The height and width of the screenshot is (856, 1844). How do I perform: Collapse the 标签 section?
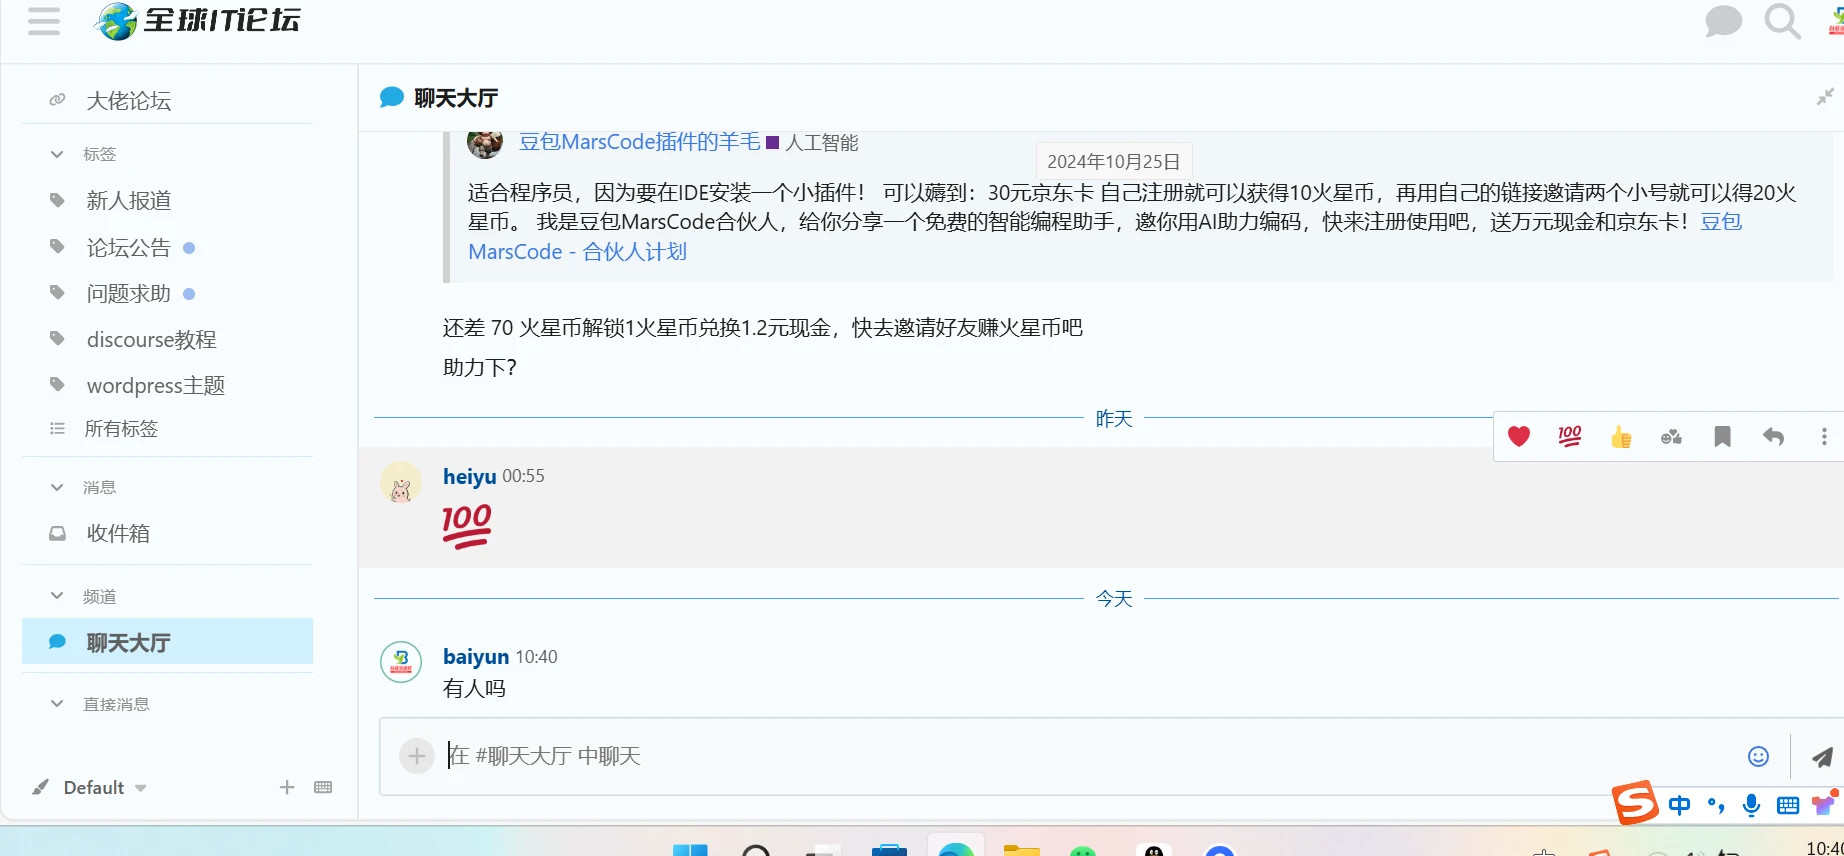tap(57, 154)
